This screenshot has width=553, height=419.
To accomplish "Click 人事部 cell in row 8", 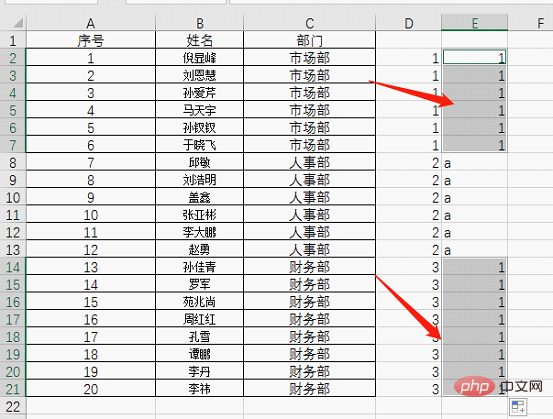I will tap(309, 163).
